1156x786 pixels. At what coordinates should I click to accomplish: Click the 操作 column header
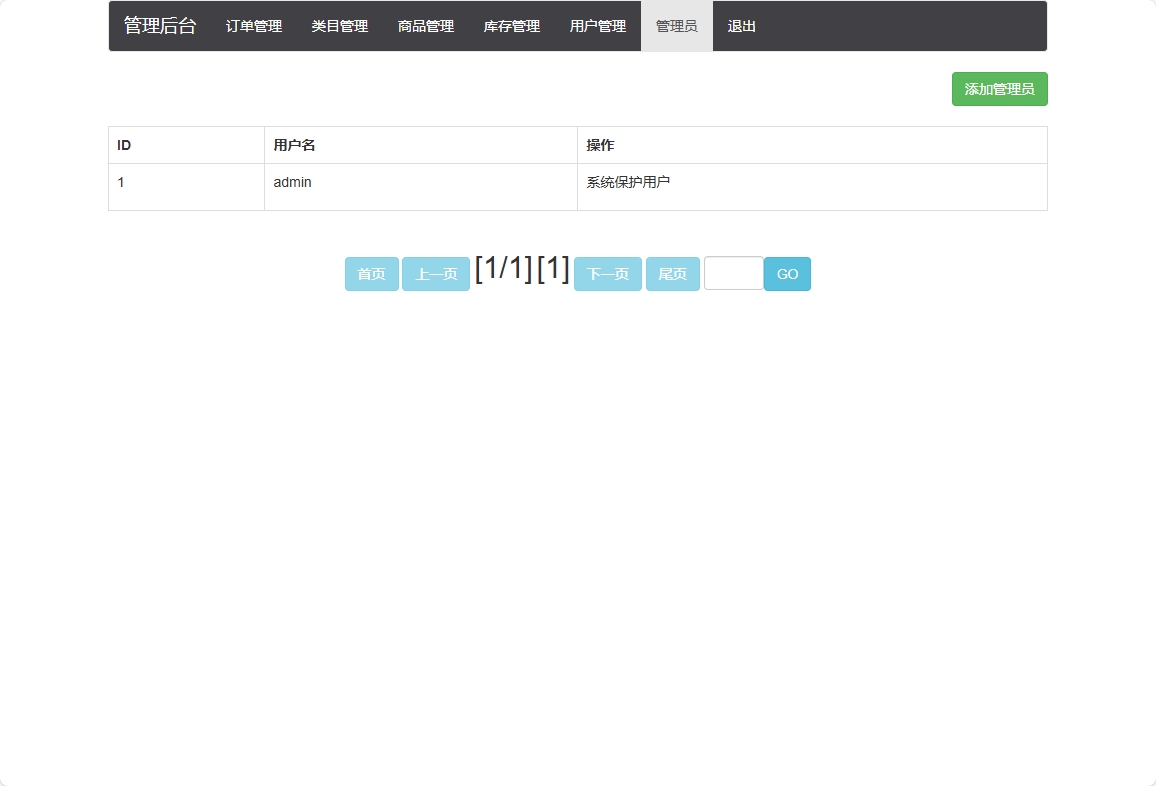tap(598, 145)
